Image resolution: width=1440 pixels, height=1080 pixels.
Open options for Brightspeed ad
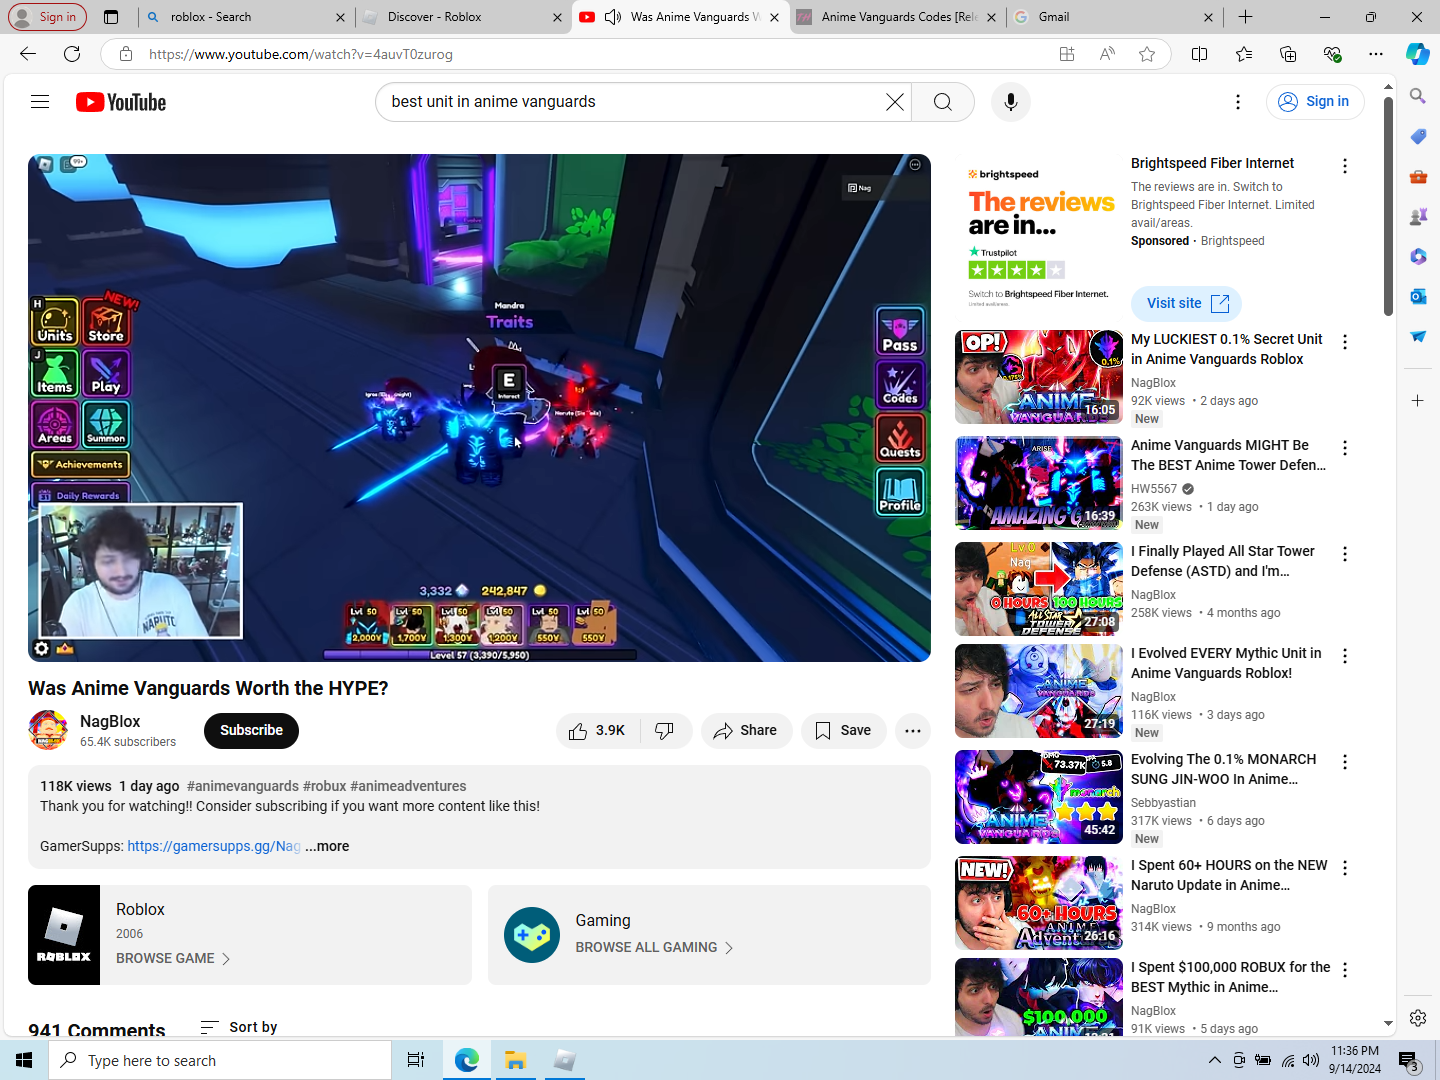pos(1345,166)
